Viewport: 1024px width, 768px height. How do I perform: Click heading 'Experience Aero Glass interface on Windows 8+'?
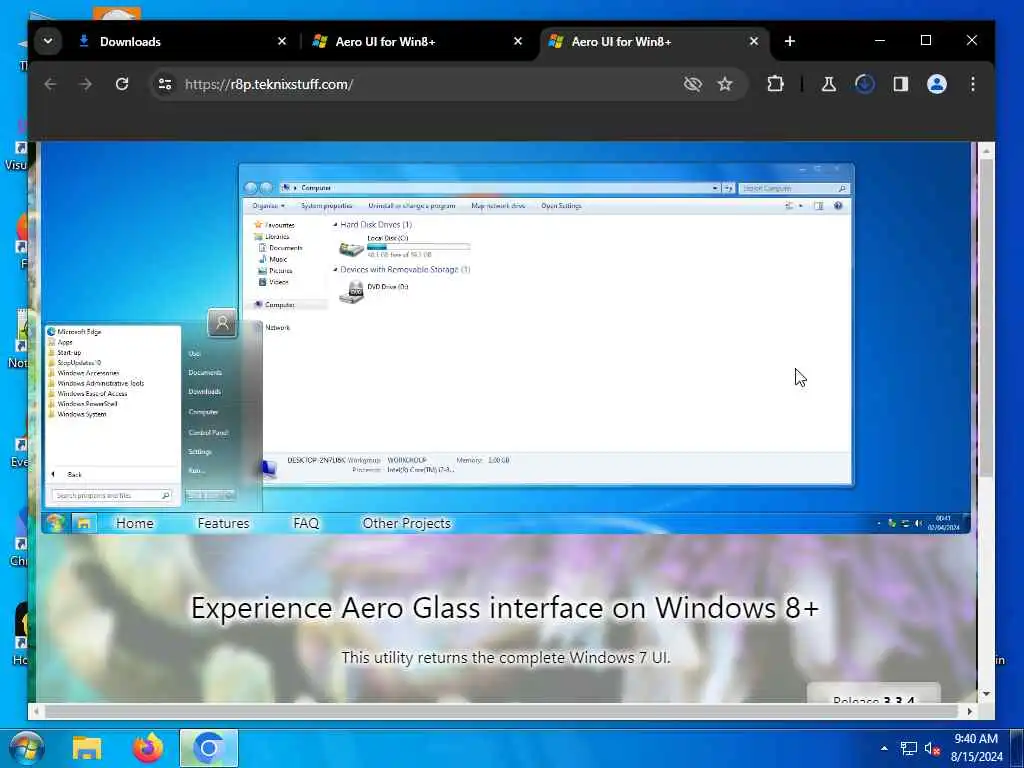tap(505, 608)
